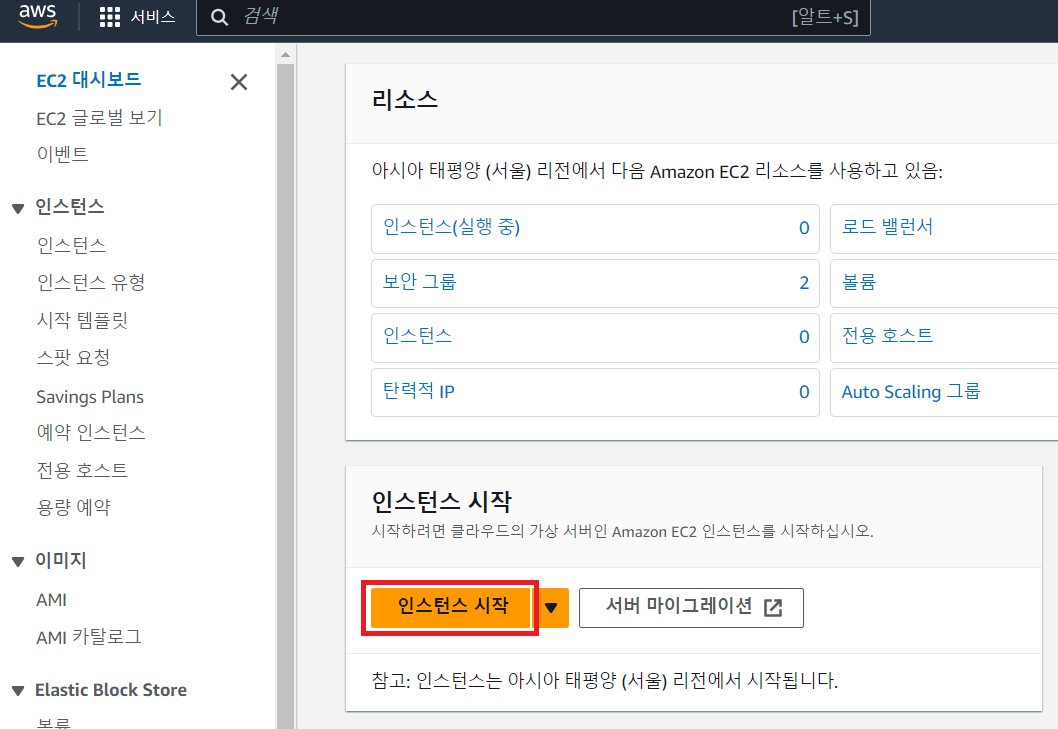This screenshot has width=1058, height=729.
Task: Go to 이벤트 in sidebar
Action: tap(62, 154)
